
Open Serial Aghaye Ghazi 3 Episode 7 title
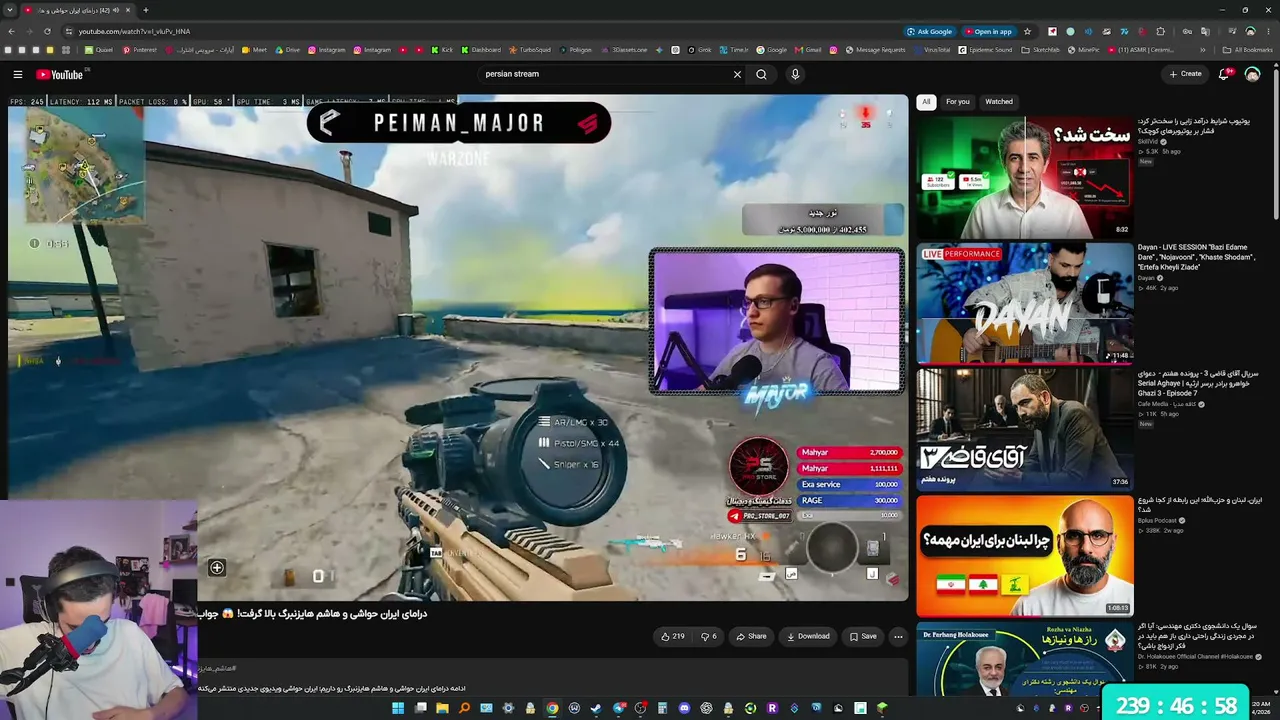(1199, 384)
